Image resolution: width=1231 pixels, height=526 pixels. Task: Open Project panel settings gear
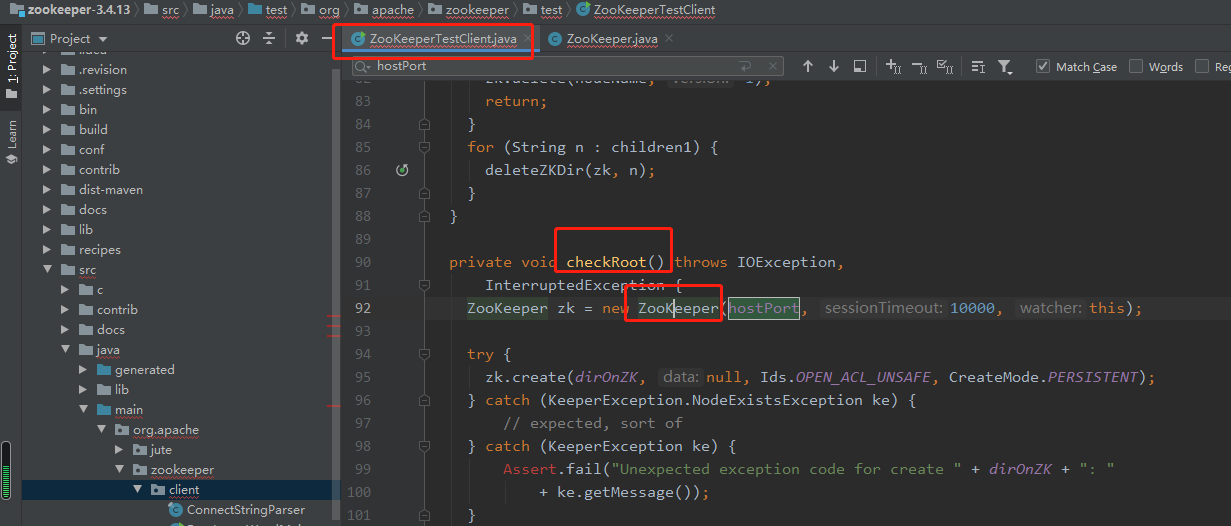click(x=302, y=38)
